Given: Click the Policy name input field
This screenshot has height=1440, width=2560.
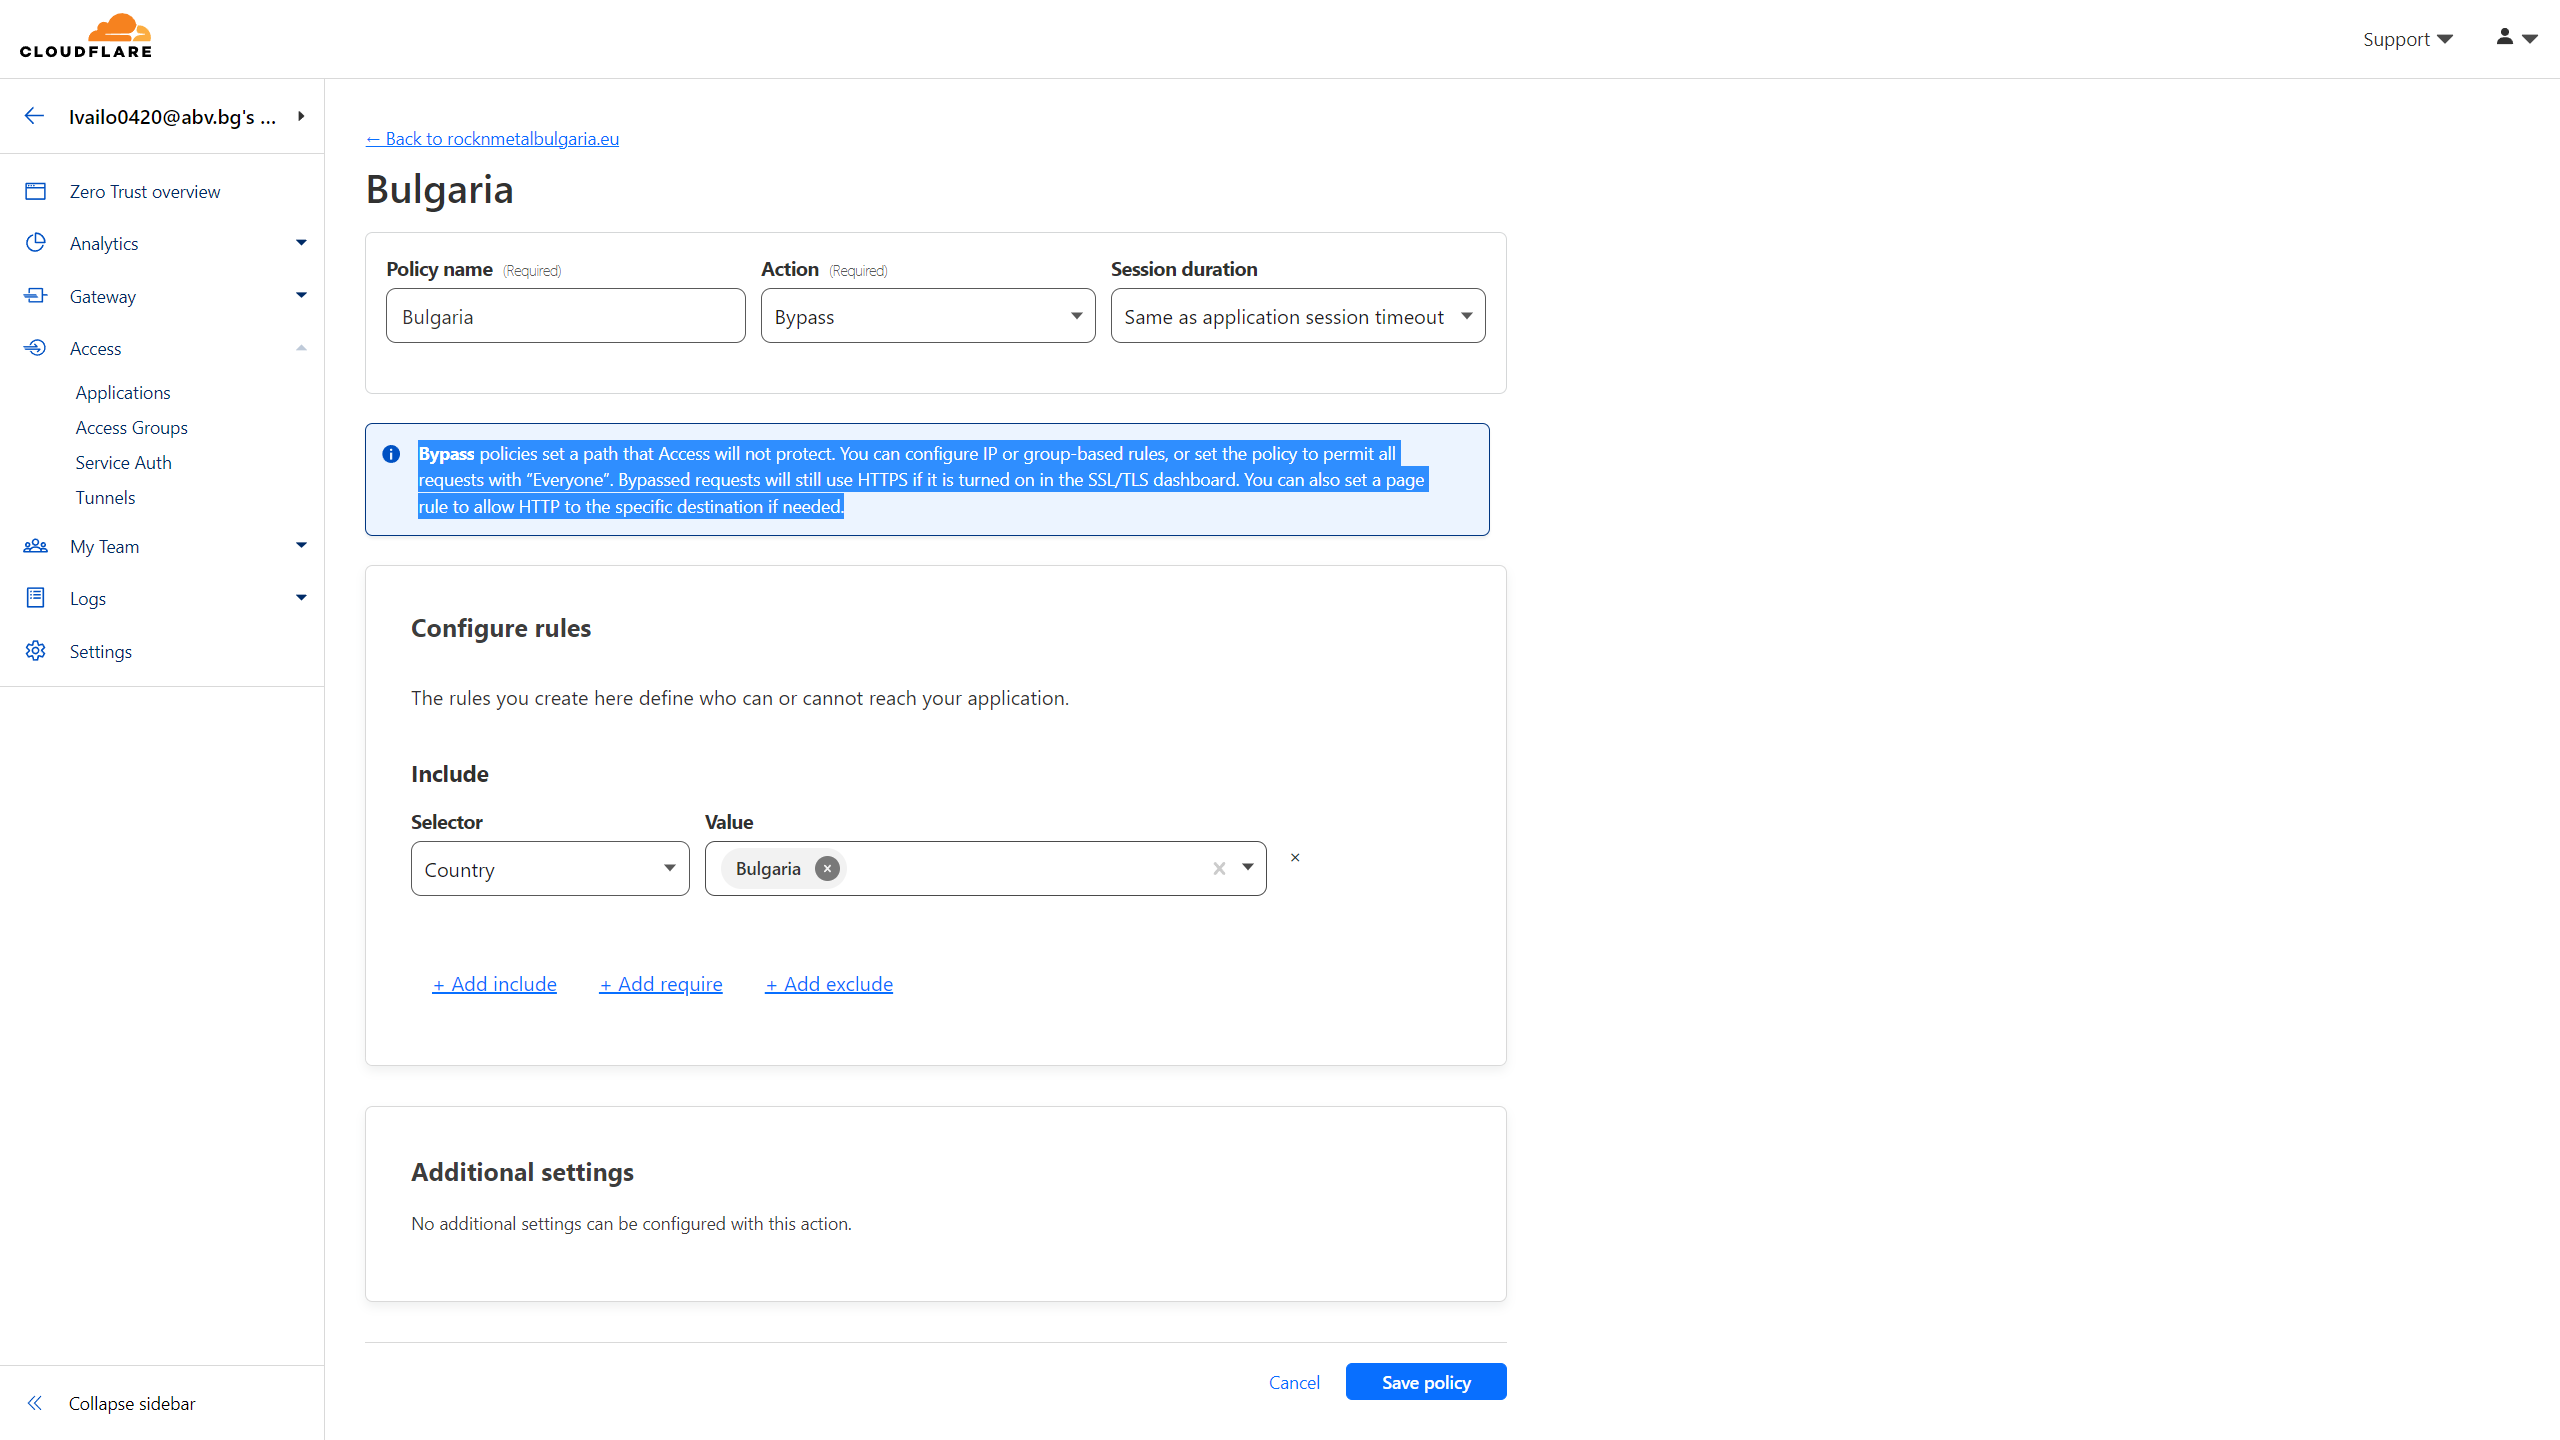Looking at the screenshot, I should coord(565,316).
